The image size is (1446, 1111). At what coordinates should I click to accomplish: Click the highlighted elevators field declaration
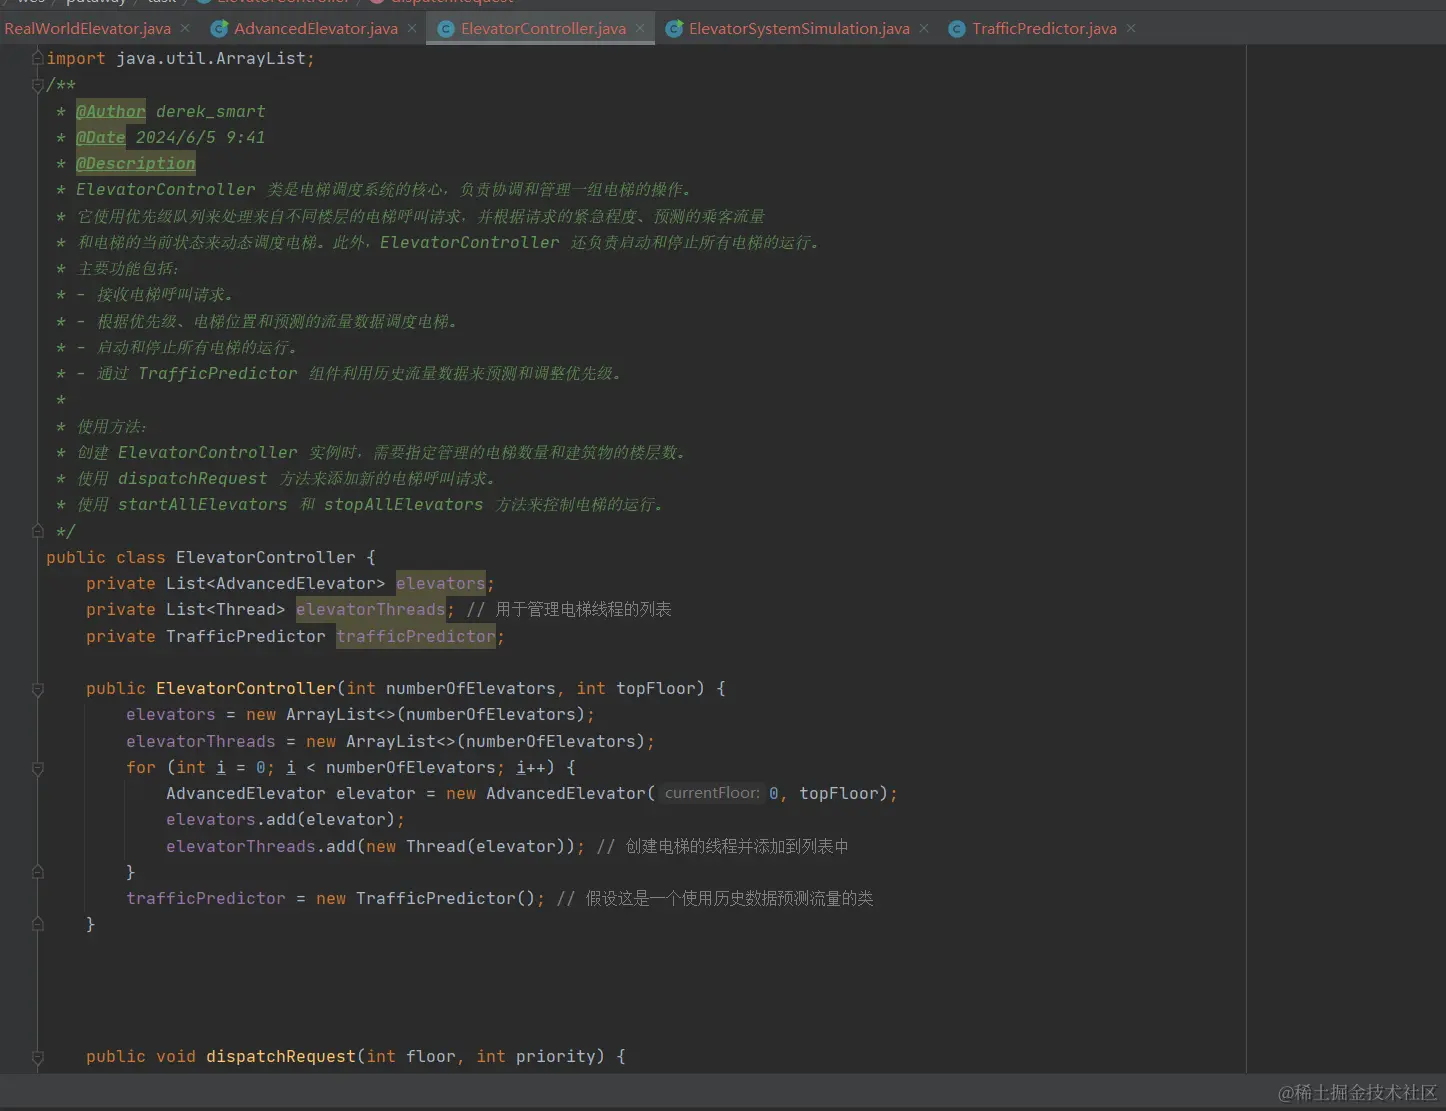440,583
